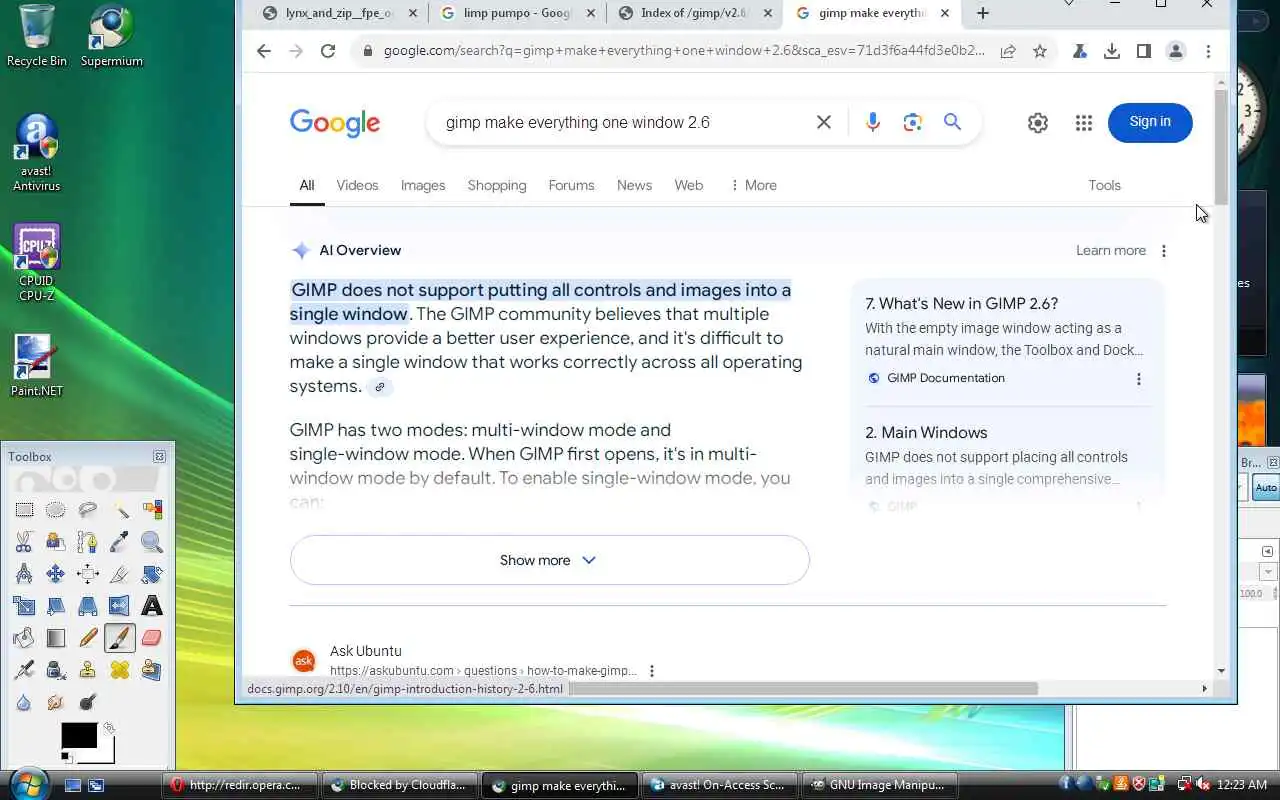Activate the Paths tool
Viewport: 1280px width, 800px height.
point(88,542)
